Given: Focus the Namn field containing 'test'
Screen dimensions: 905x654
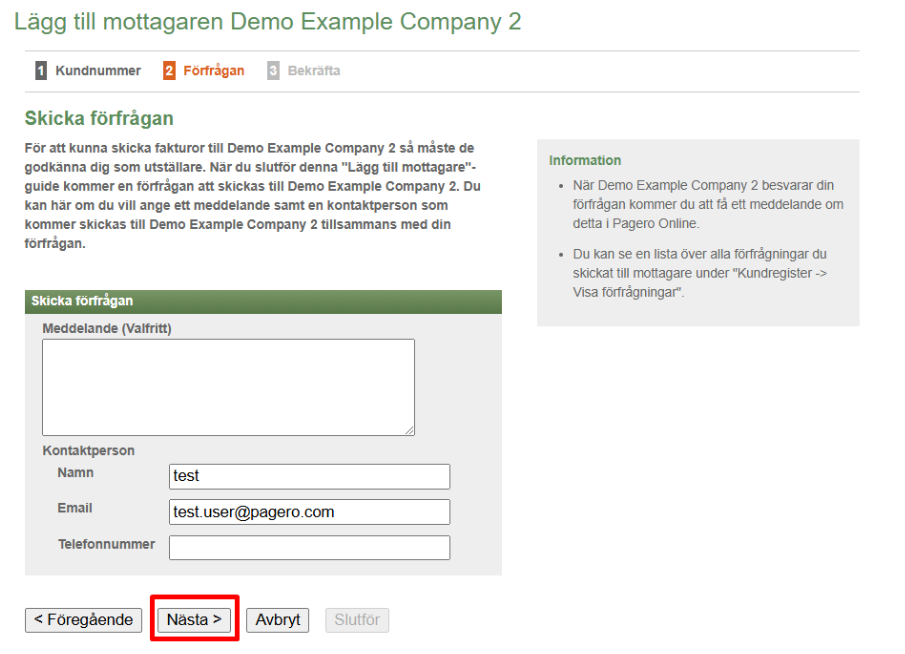Looking at the screenshot, I should (309, 476).
